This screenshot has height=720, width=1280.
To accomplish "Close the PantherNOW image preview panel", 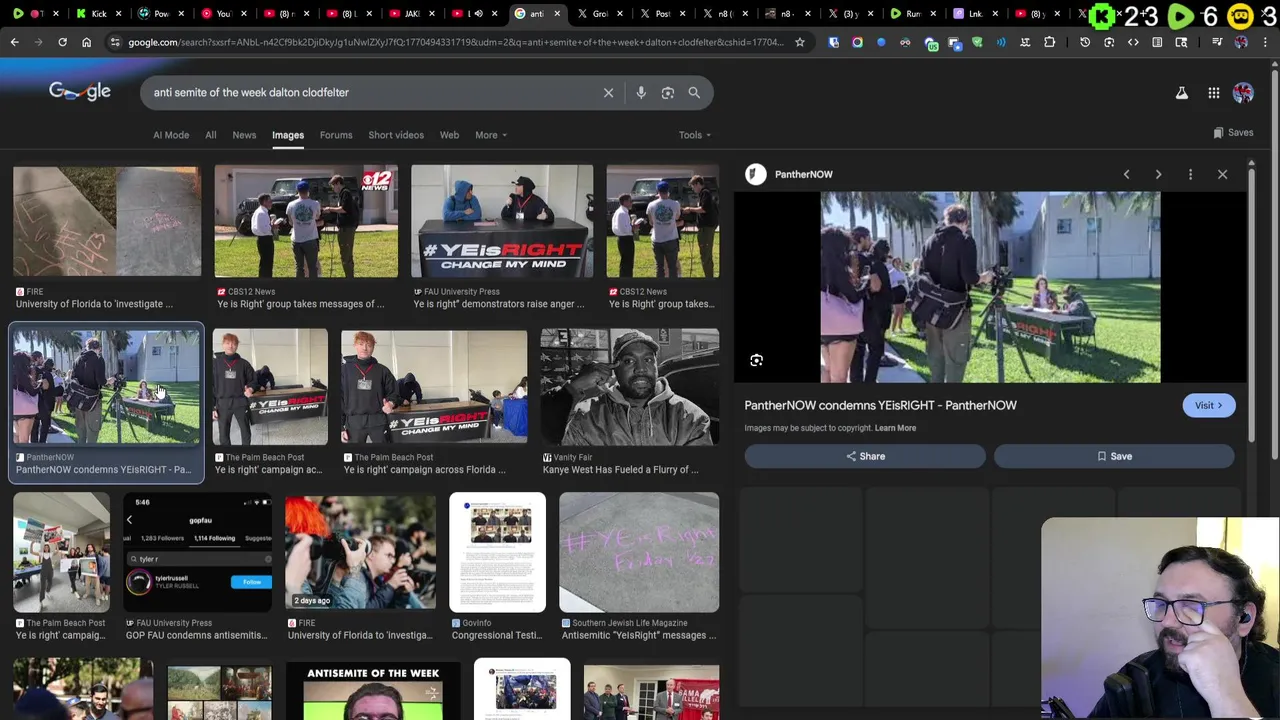I will (1222, 174).
